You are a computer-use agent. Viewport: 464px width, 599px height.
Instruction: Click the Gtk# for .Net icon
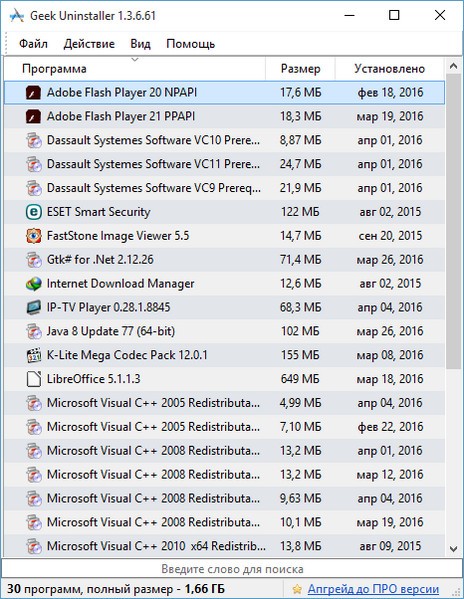(33, 260)
